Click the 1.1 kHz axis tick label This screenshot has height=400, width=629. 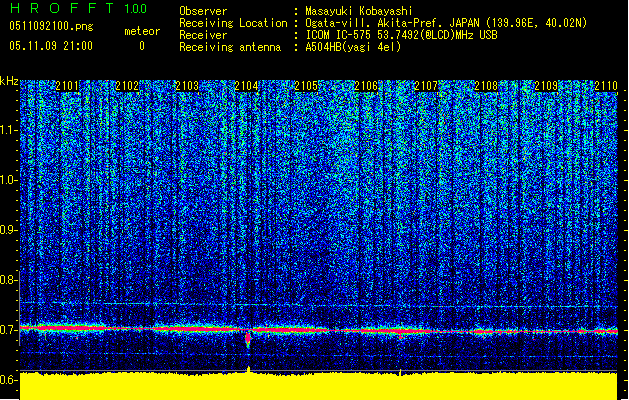click(8, 130)
